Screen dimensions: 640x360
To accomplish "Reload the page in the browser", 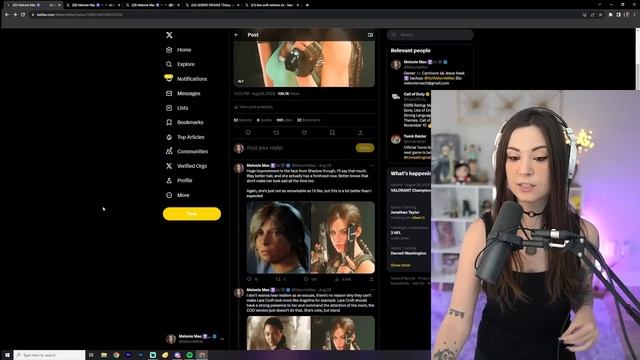I will point(23,15).
